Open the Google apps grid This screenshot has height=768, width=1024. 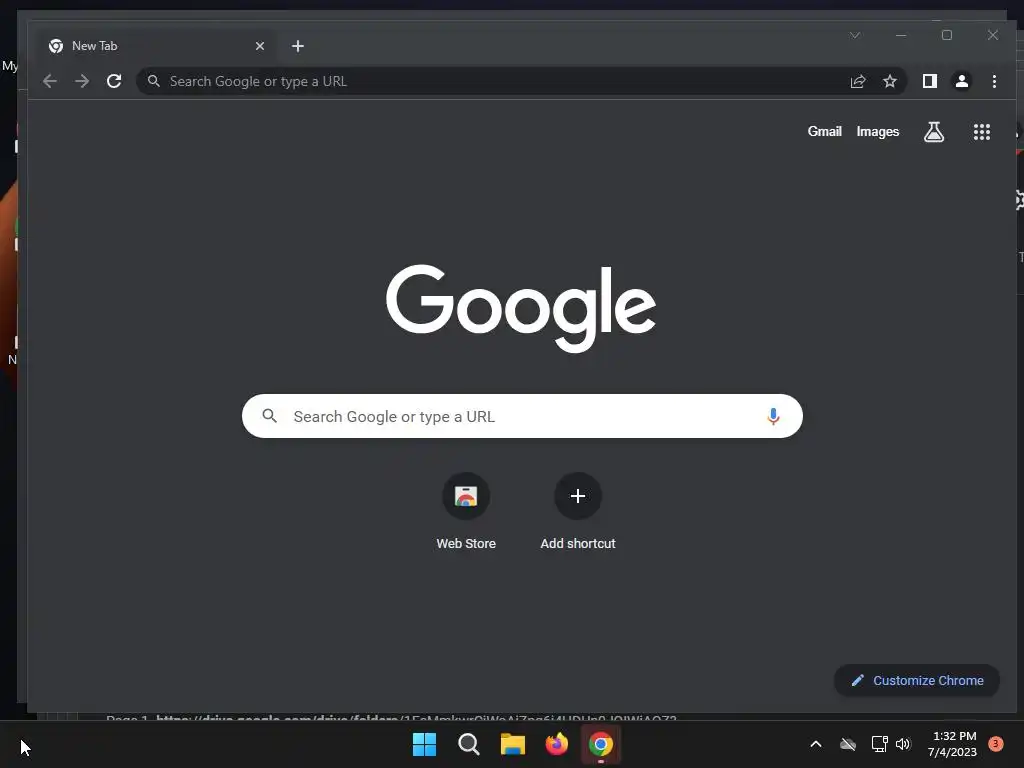982,132
